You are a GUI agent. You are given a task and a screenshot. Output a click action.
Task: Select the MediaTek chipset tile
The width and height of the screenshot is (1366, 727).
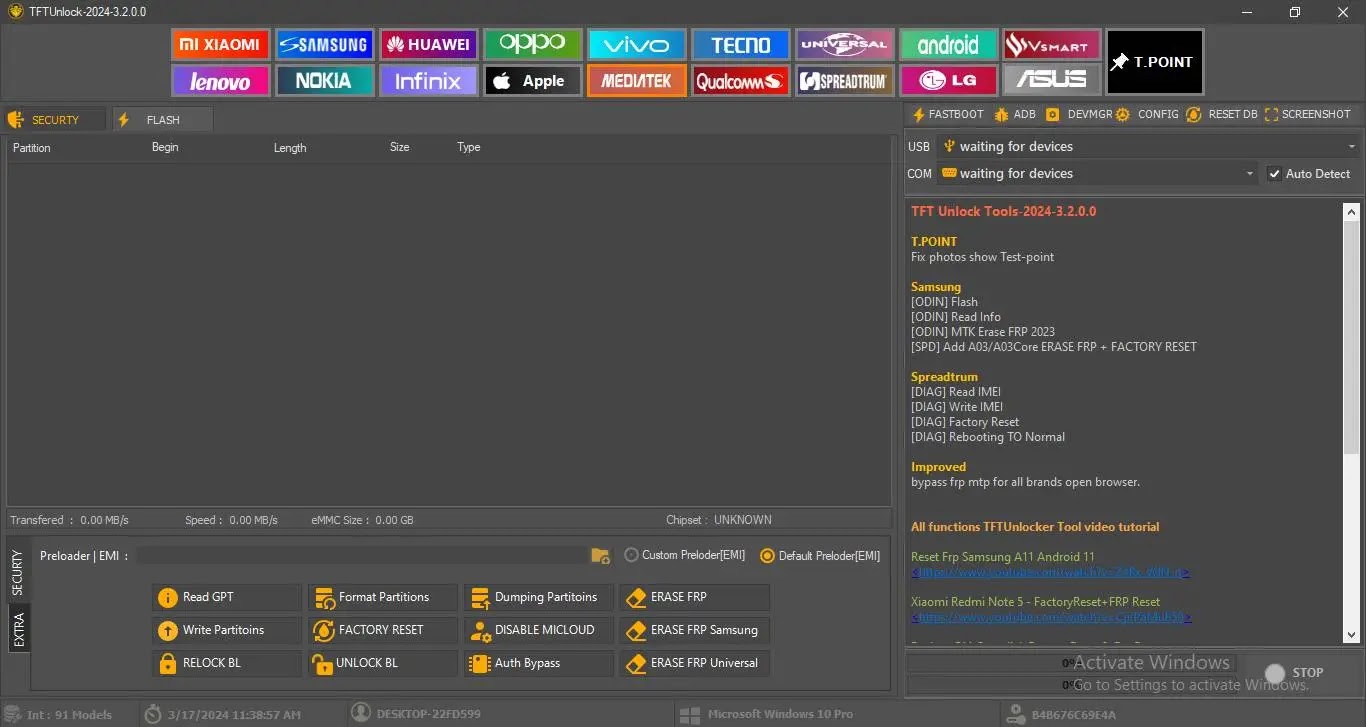pyautogui.click(x=636, y=81)
